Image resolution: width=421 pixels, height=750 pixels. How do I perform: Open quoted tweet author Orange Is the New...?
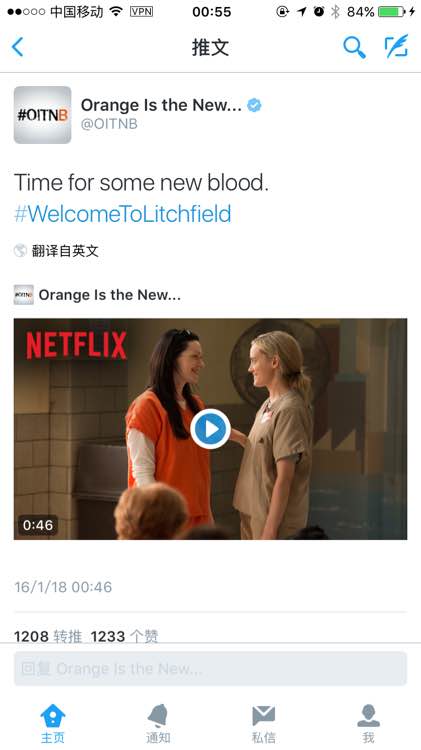[110, 295]
